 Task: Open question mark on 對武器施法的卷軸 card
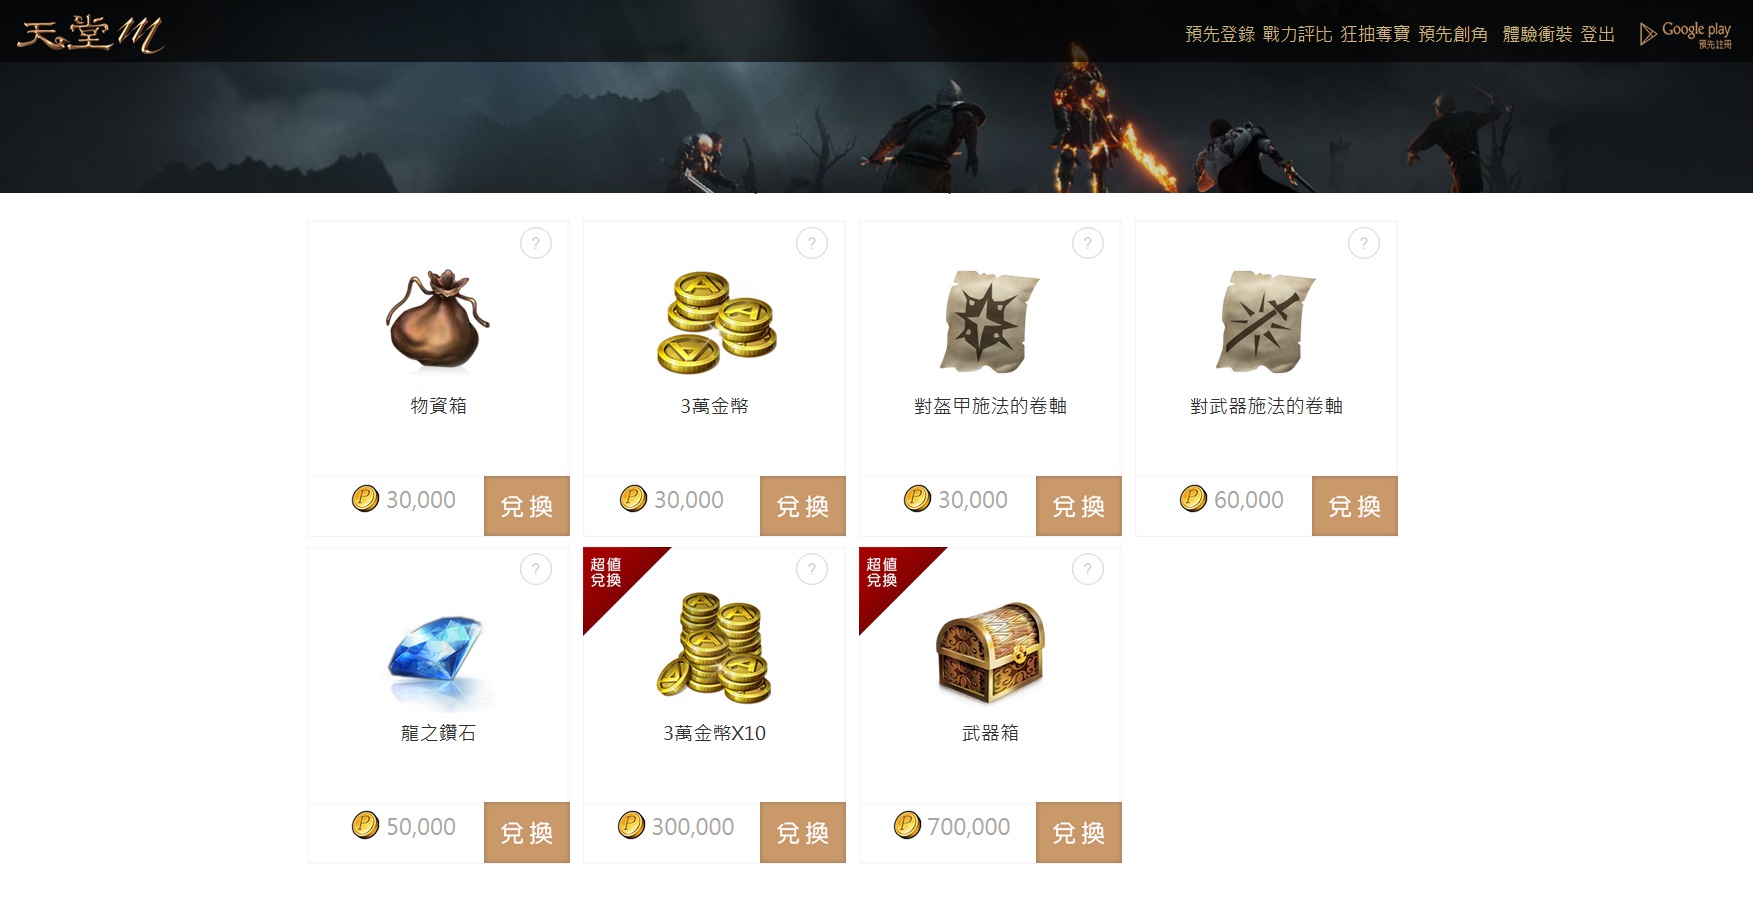click(1364, 243)
